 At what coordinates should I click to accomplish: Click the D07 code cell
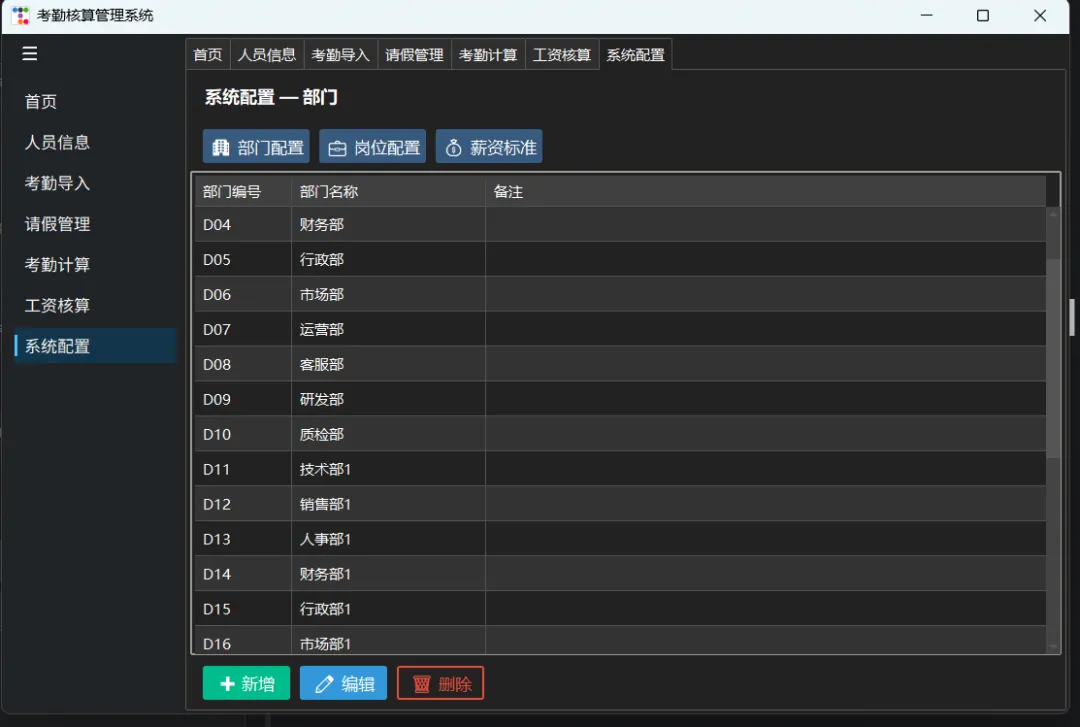243,329
